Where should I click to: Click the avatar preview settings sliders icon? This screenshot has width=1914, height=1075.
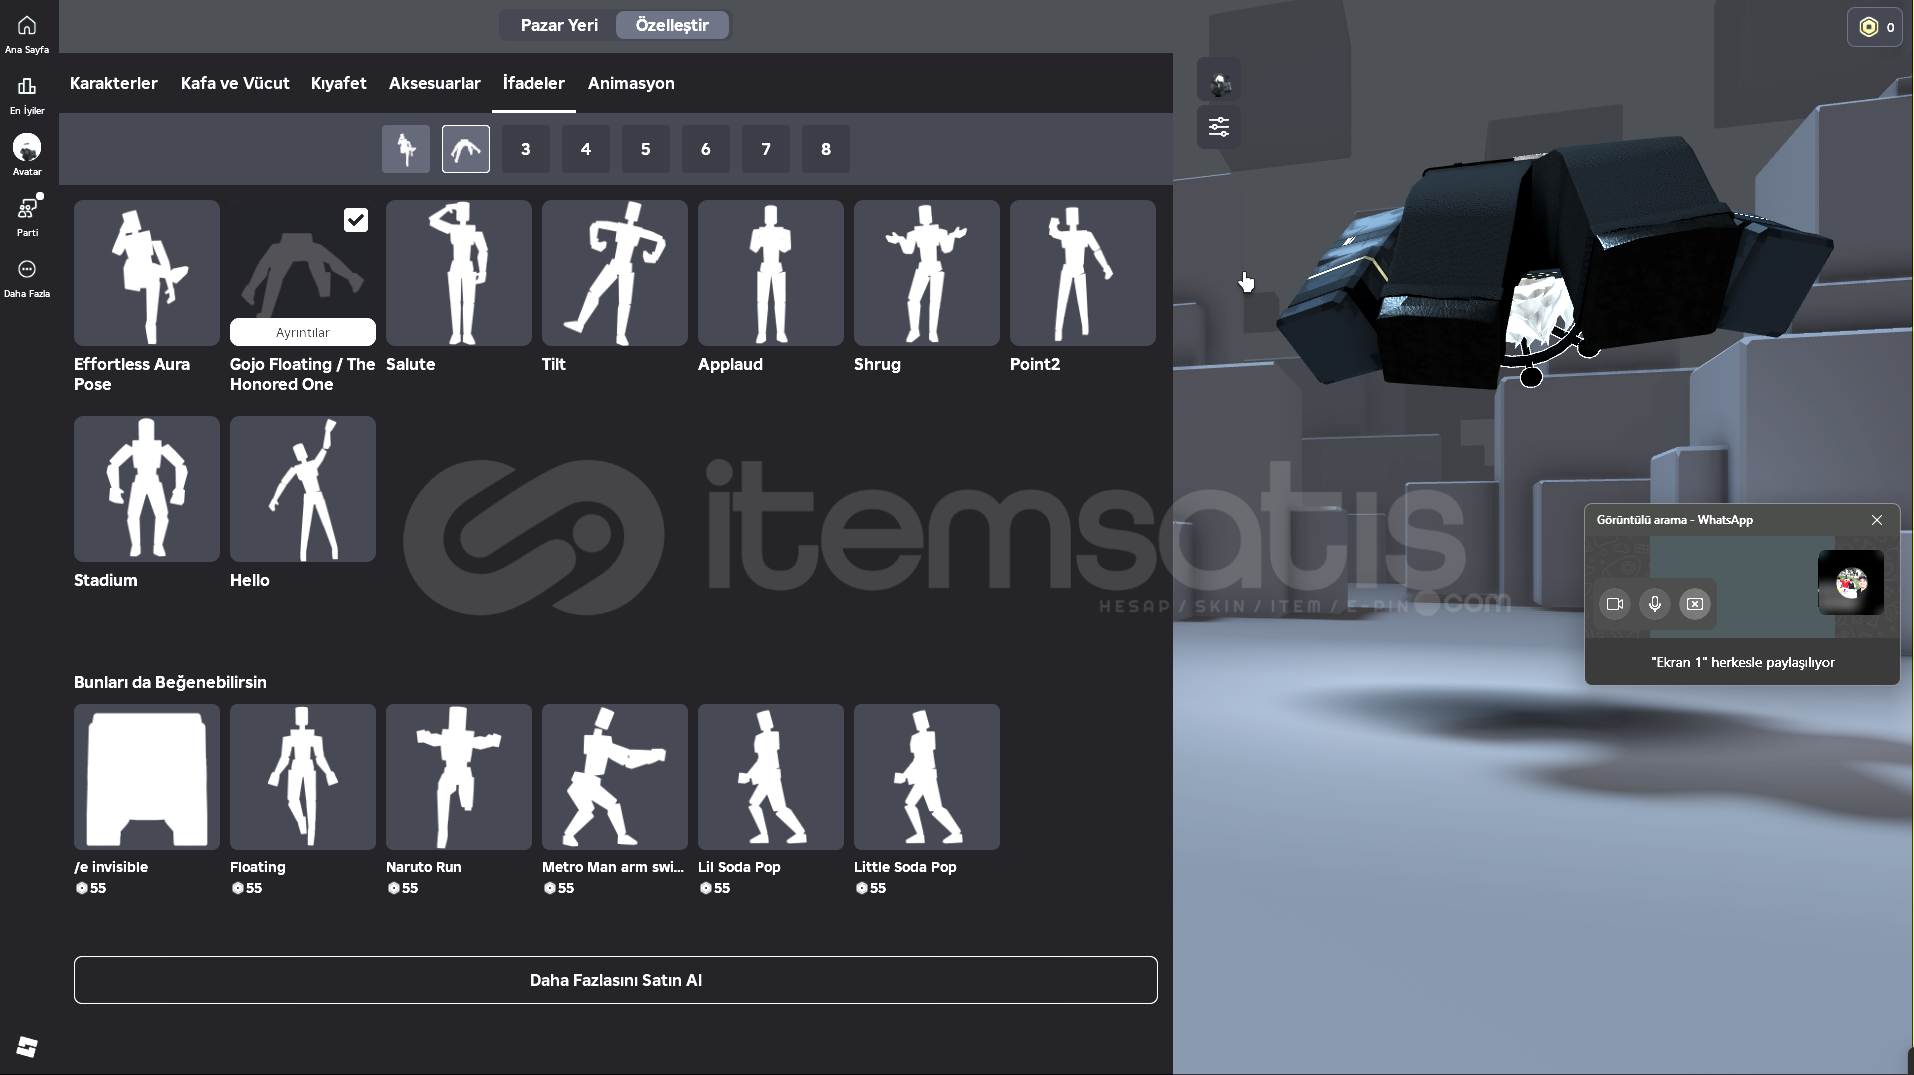(x=1219, y=127)
